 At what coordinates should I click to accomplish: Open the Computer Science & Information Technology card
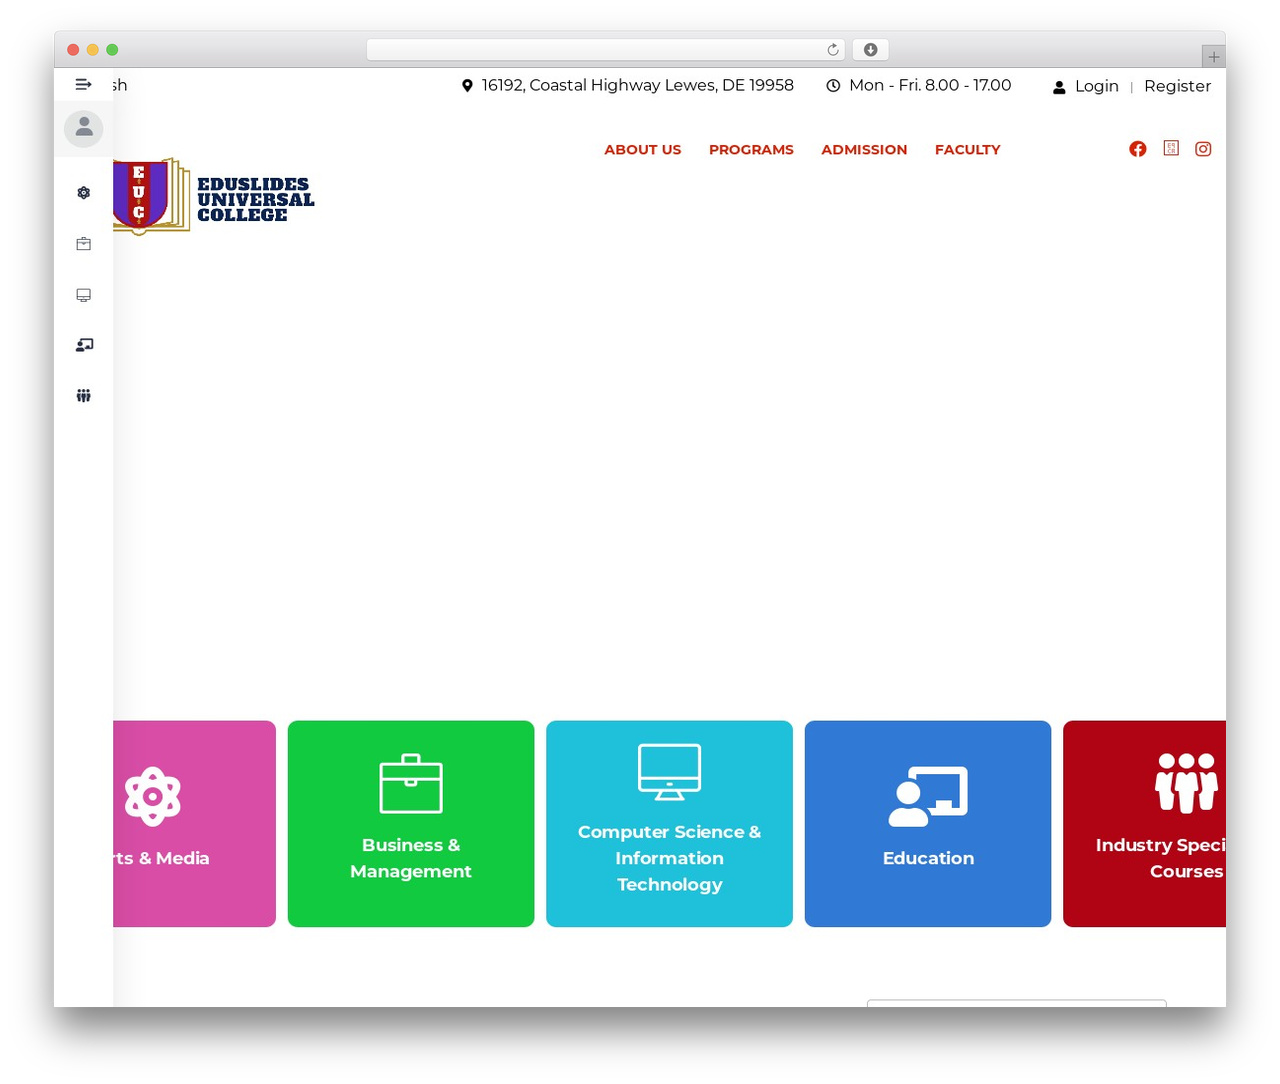coord(670,824)
